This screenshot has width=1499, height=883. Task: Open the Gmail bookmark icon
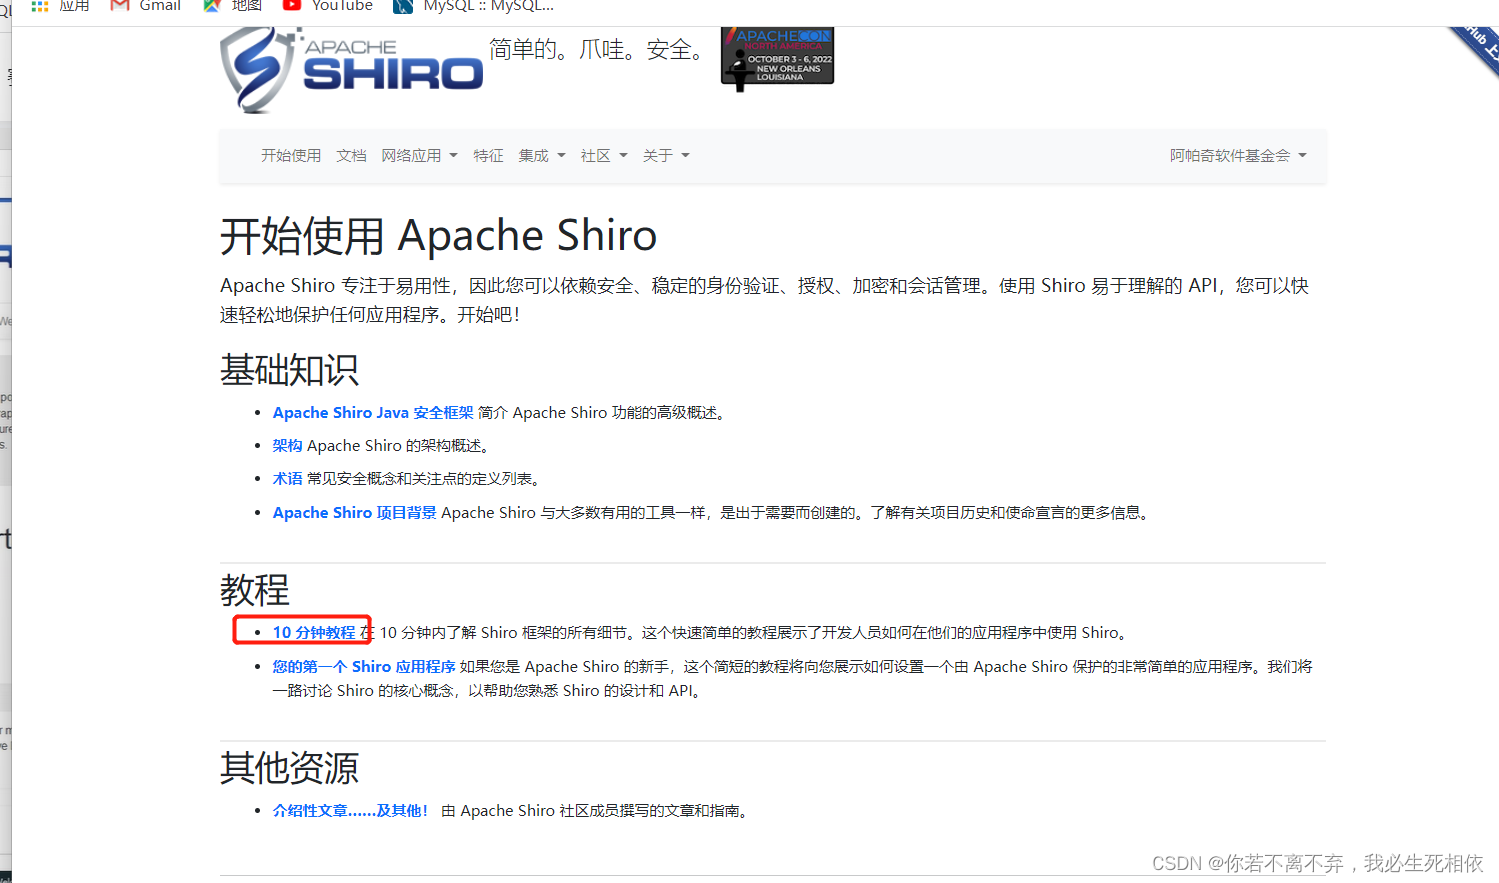[x=119, y=7]
